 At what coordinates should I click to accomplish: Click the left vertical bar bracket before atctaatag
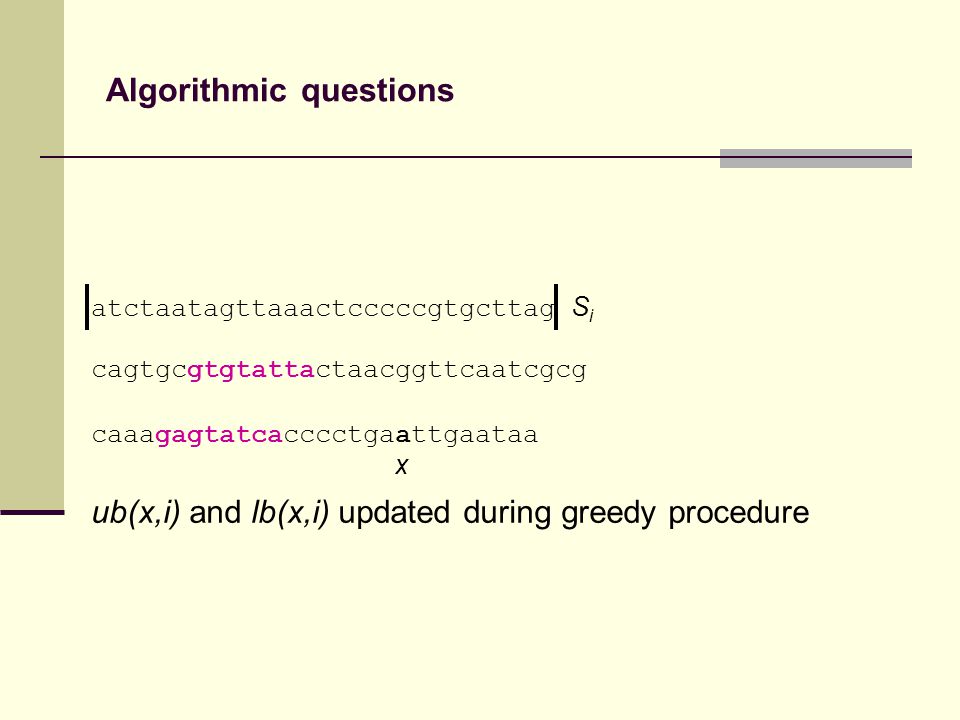point(87,307)
